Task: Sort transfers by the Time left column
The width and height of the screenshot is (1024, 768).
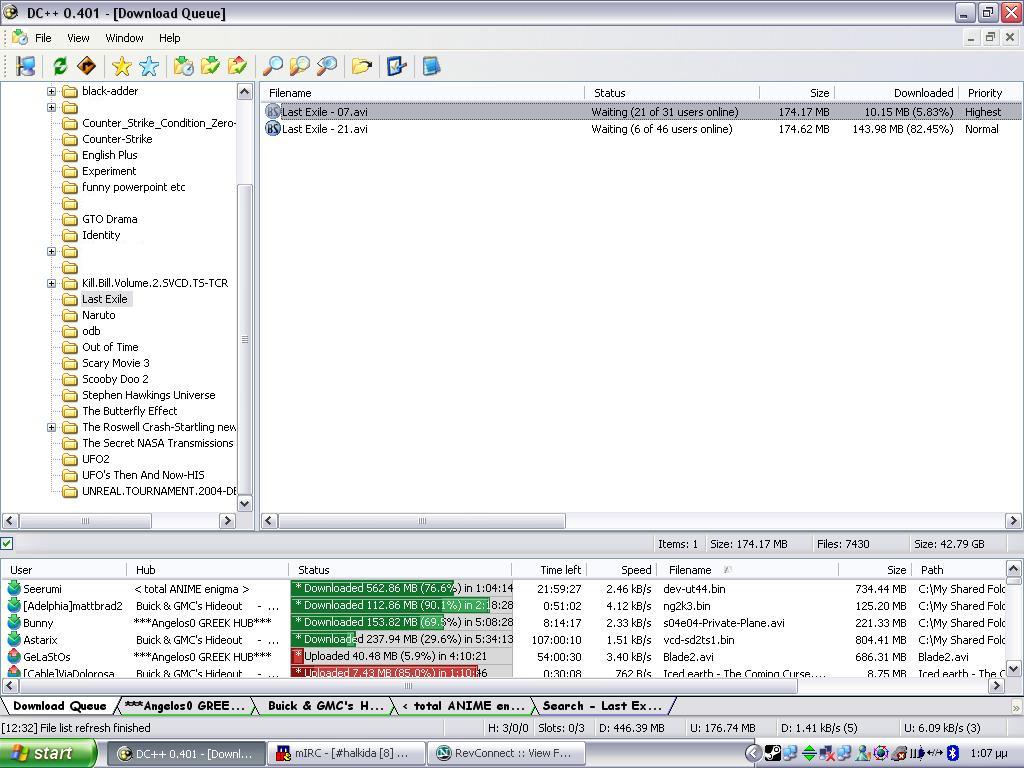Action: click(x=547, y=569)
